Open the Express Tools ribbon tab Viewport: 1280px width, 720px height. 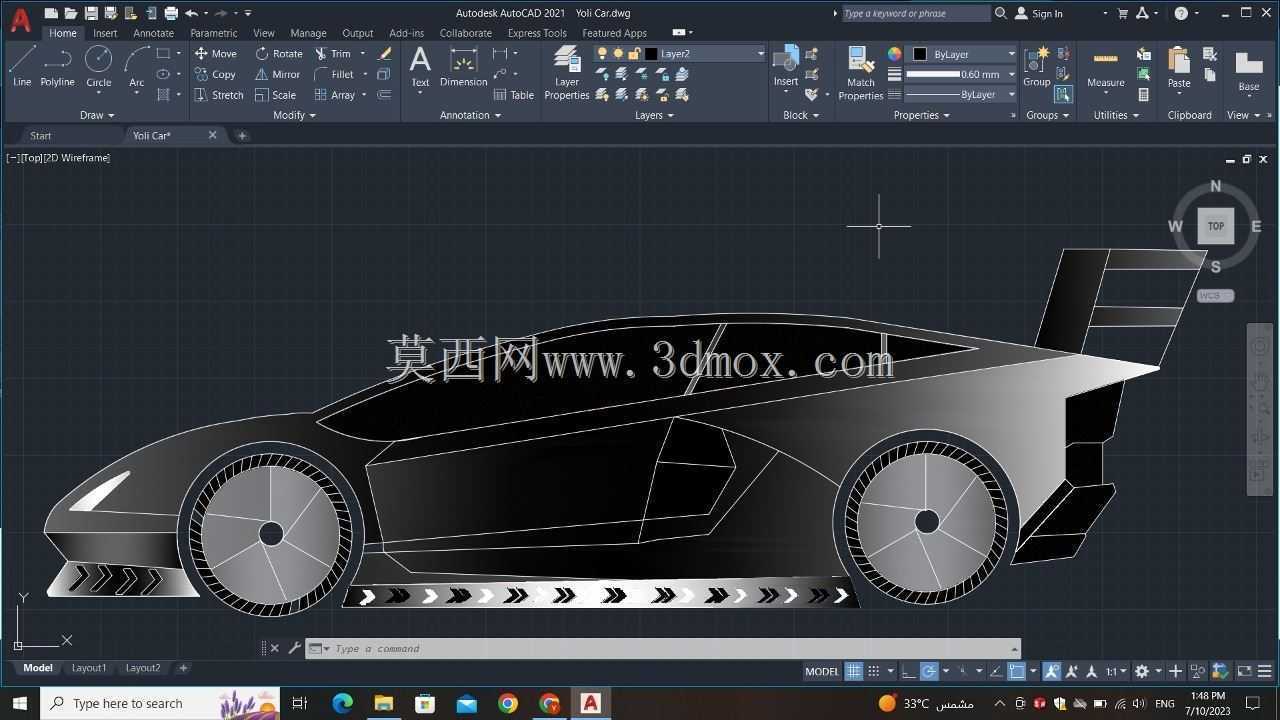tap(537, 33)
